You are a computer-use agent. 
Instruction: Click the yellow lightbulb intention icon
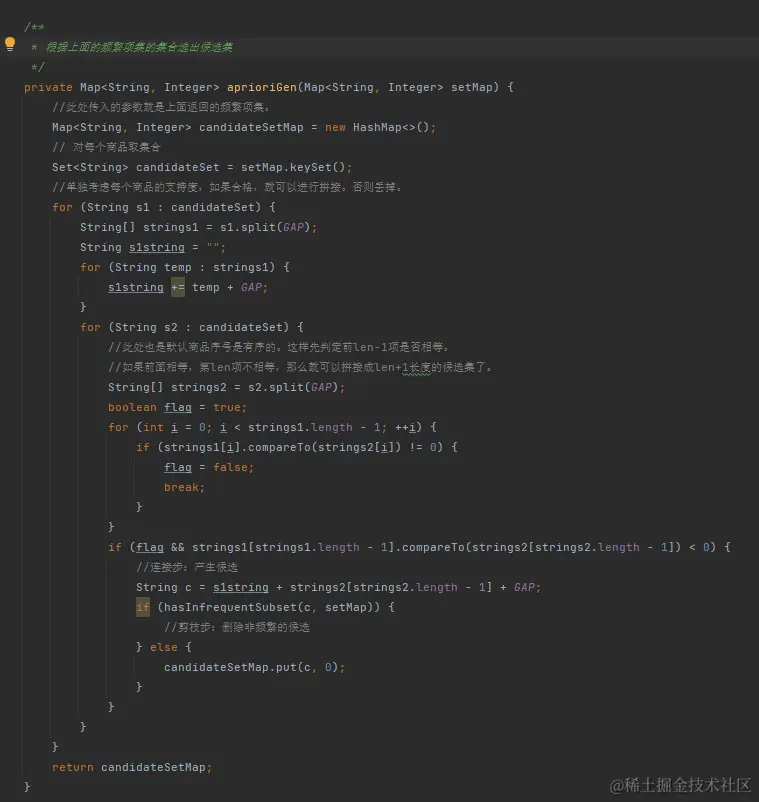[x=10, y=44]
